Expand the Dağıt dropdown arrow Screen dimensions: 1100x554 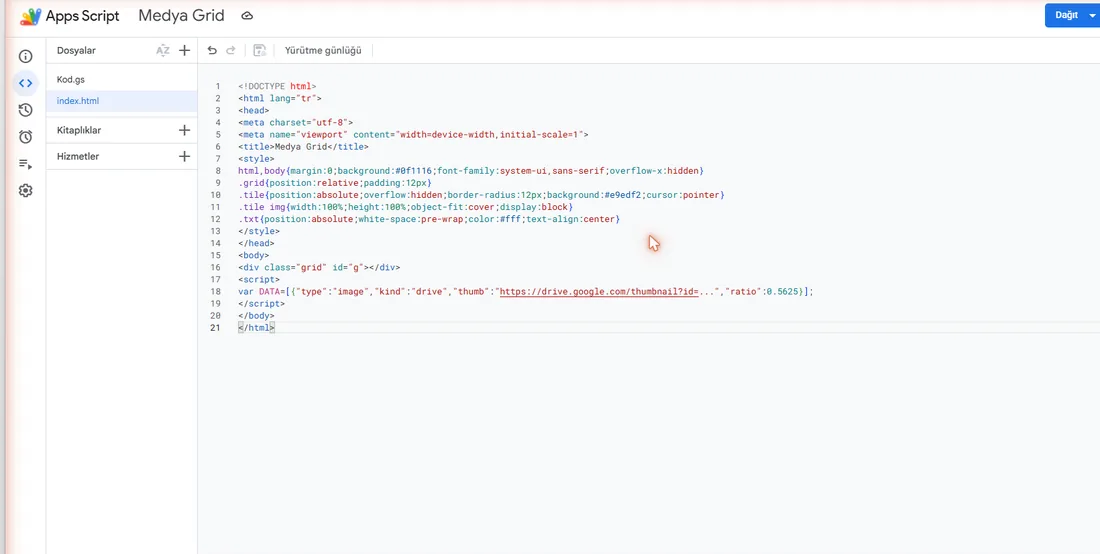[x=1092, y=15]
